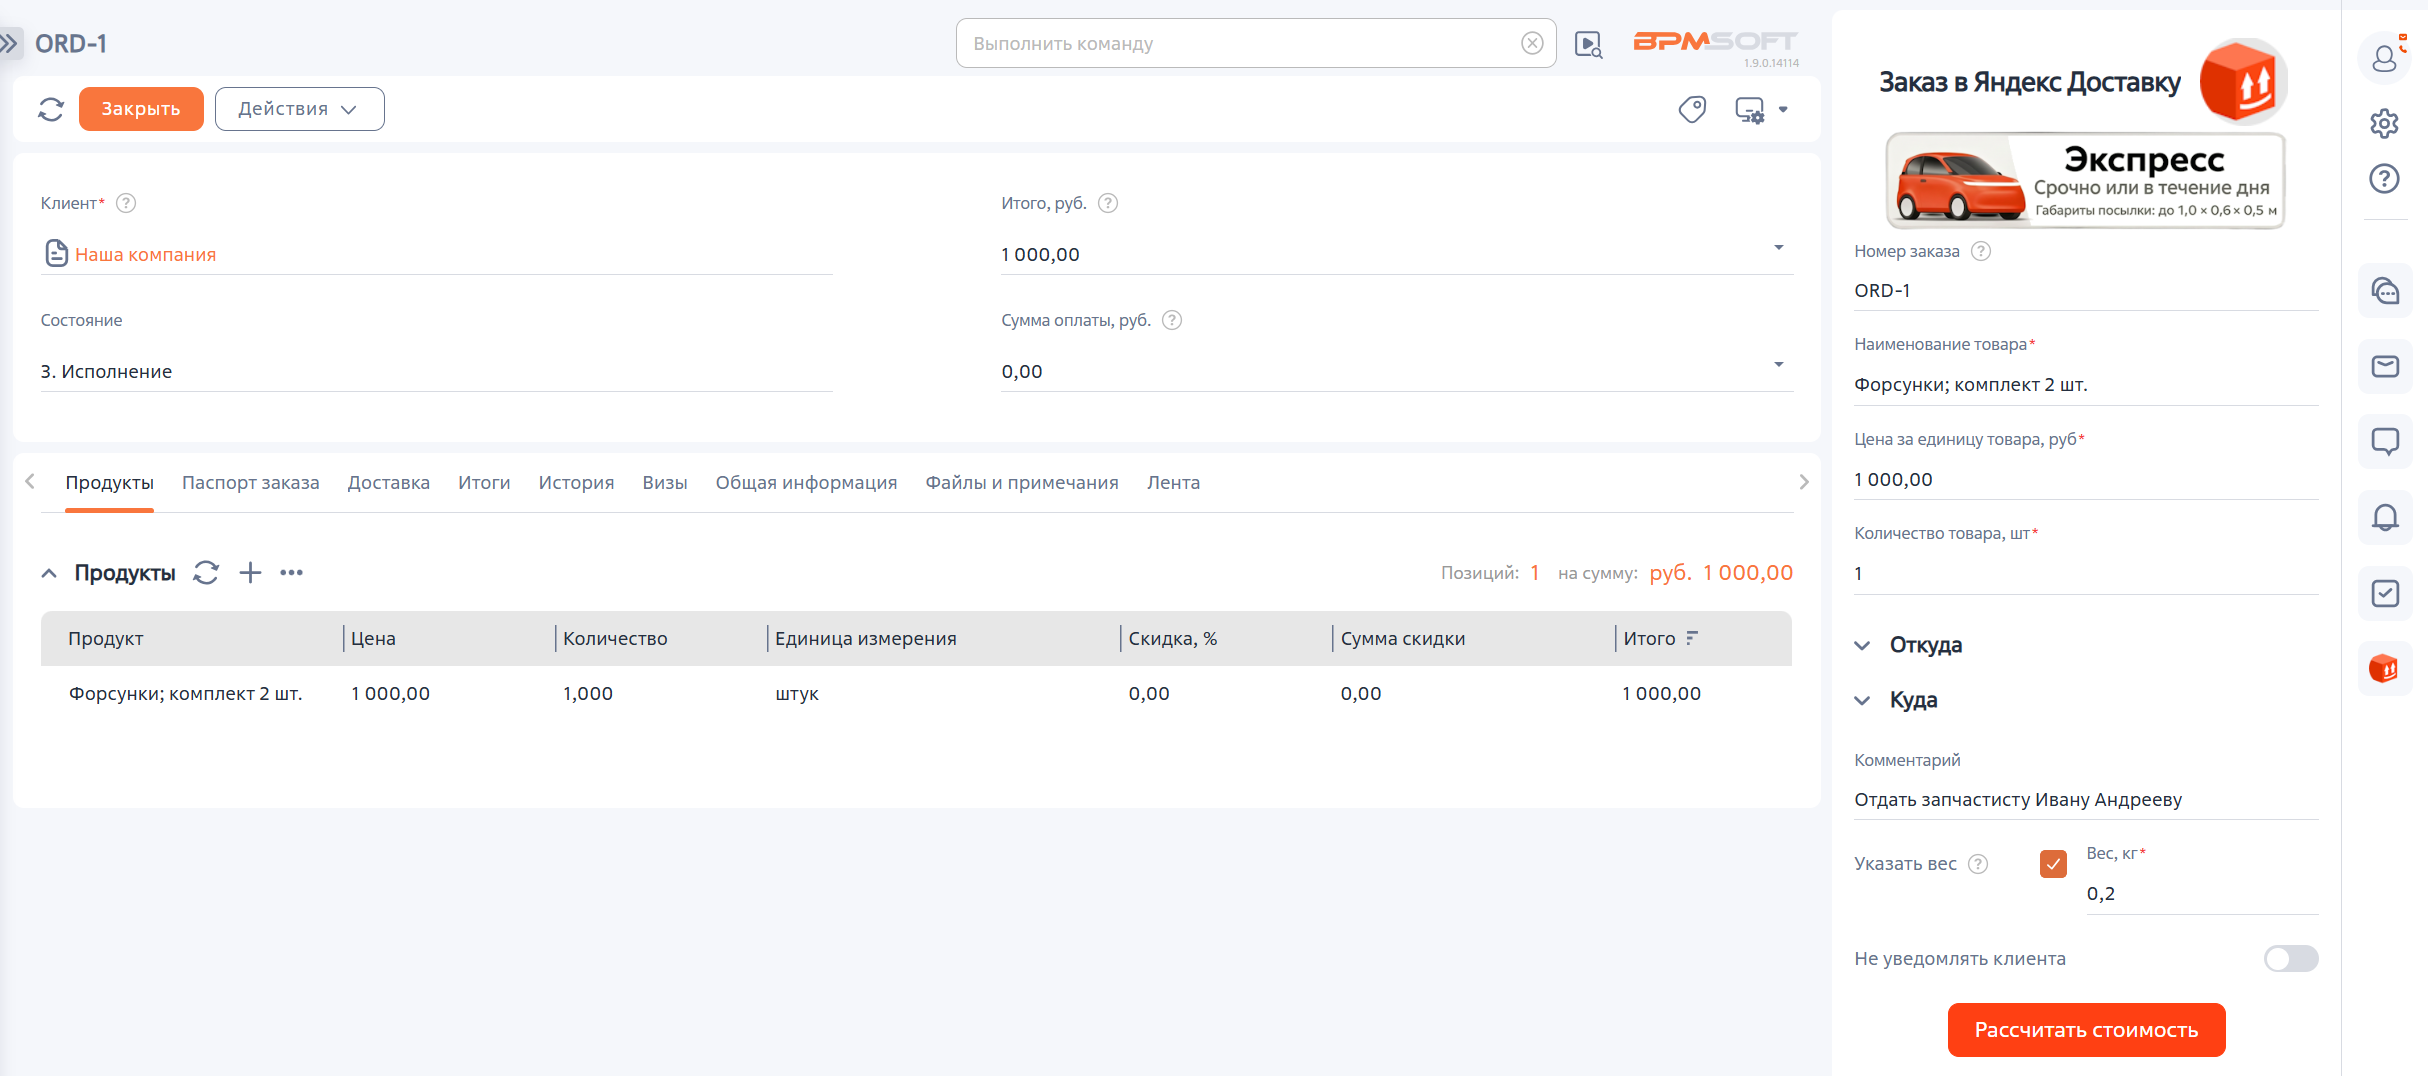Open the Действия dropdown menu
The image size is (2428, 1076).
[x=300, y=109]
